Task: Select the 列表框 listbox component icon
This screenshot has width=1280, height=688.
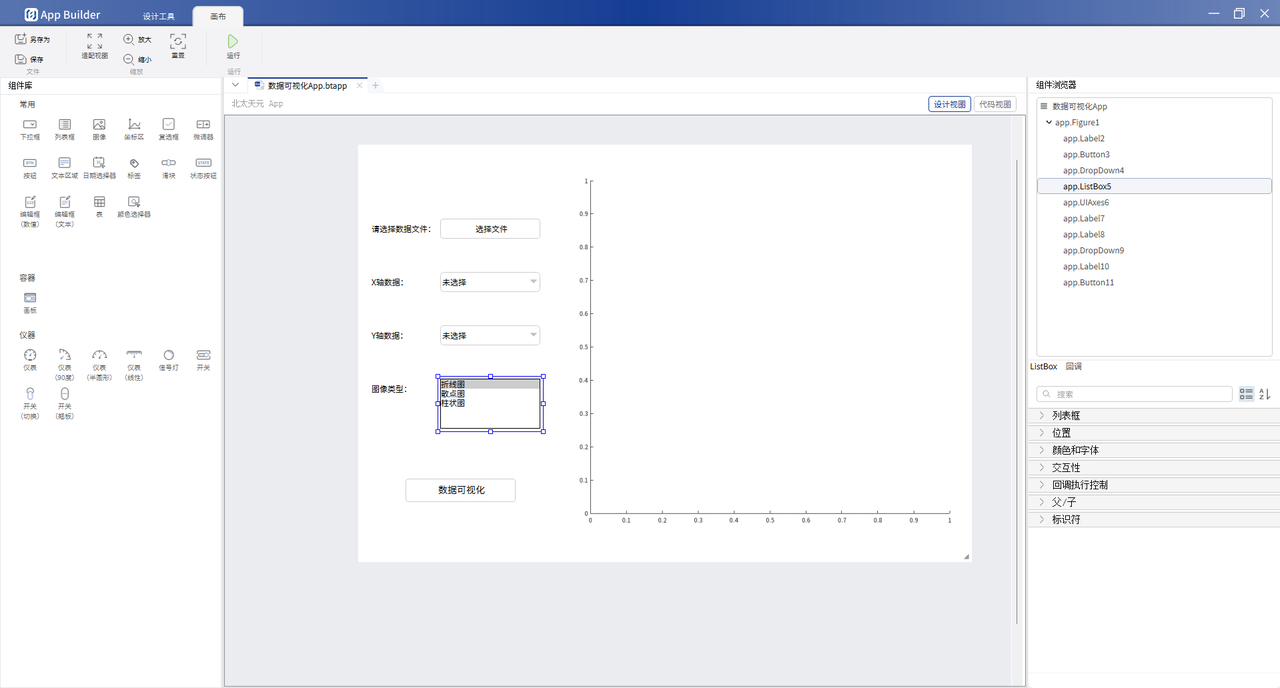Action: point(64,124)
